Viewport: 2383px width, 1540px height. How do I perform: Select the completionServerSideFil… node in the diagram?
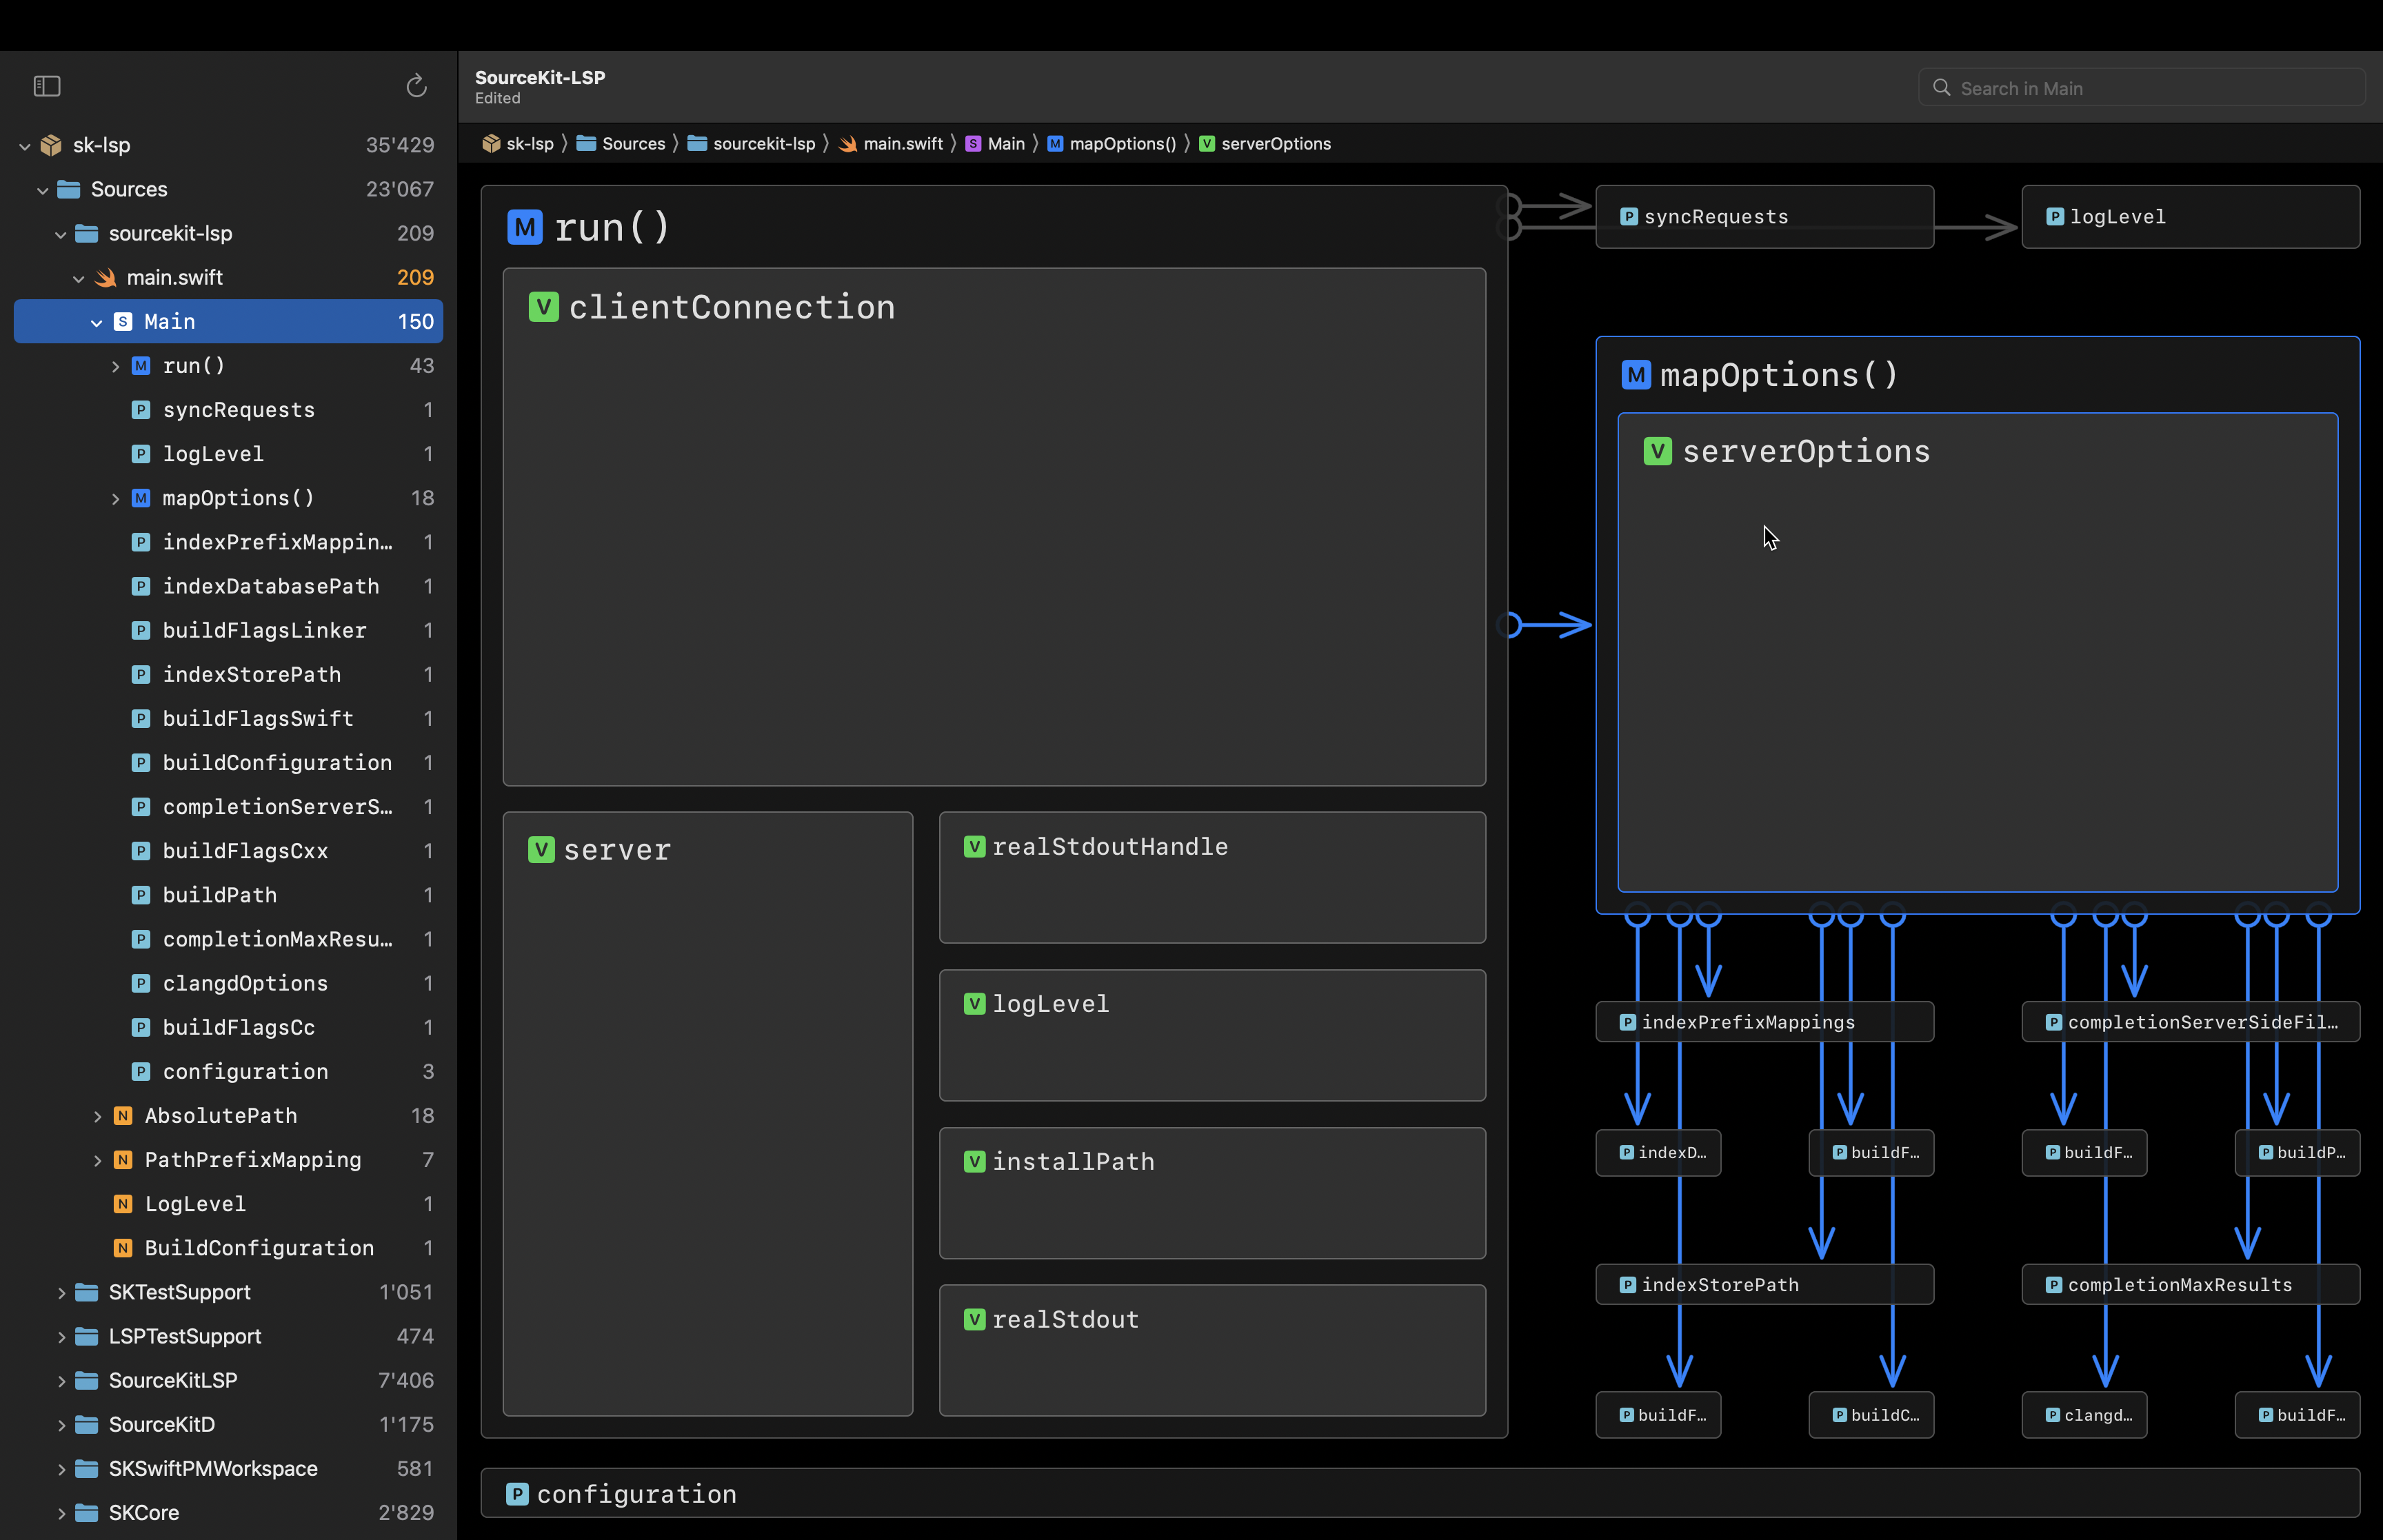pyautogui.click(x=2190, y=1022)
